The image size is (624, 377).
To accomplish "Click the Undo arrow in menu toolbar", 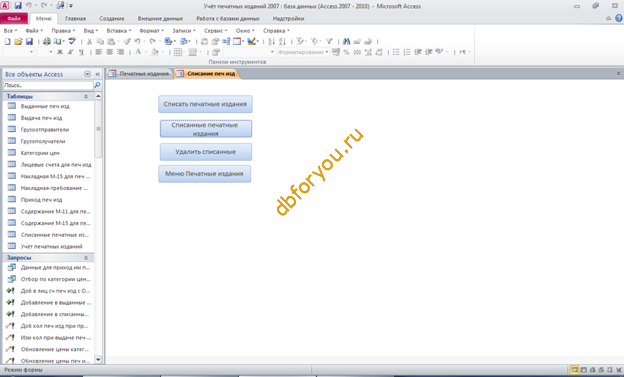I will 137,41.
